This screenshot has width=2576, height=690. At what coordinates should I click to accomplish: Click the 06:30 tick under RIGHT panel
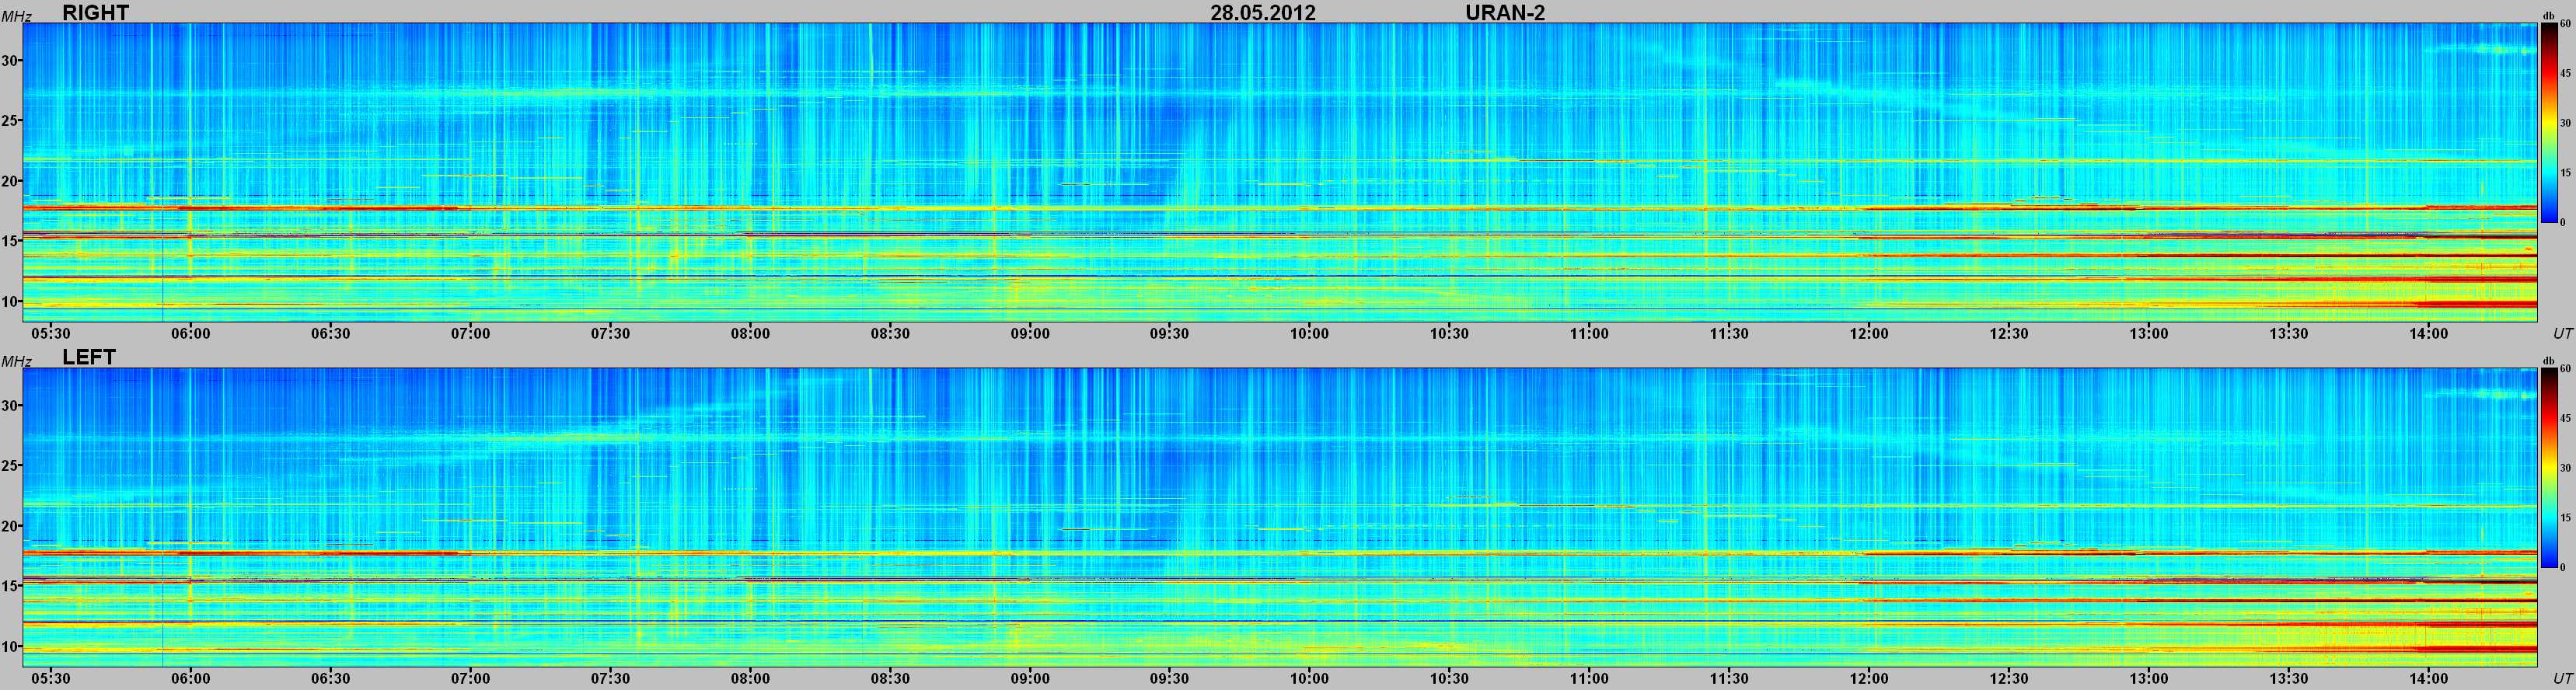tap(331, 333)
